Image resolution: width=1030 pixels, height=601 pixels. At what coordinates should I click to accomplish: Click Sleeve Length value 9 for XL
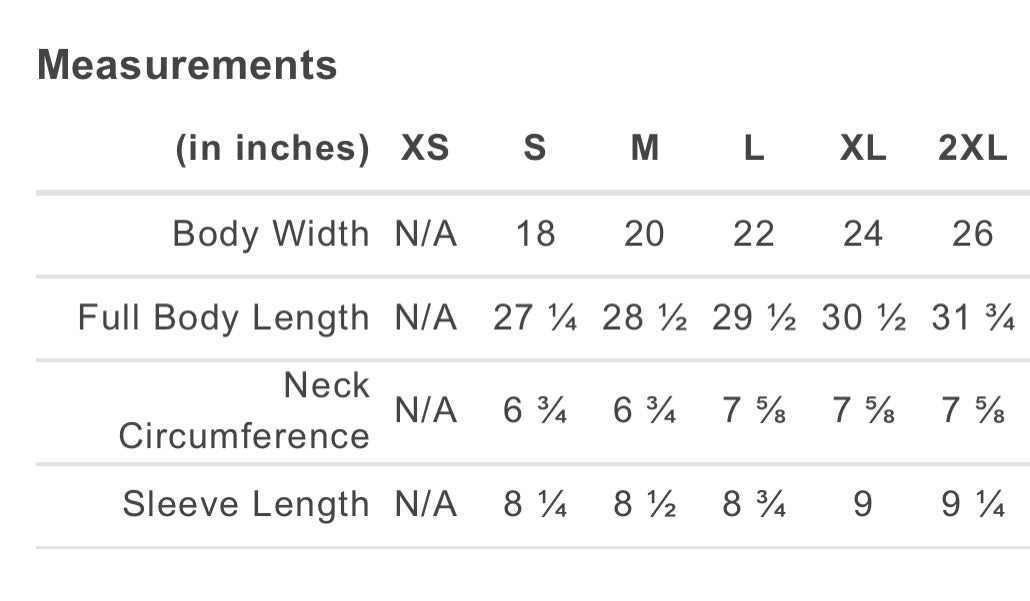[863, 504]
